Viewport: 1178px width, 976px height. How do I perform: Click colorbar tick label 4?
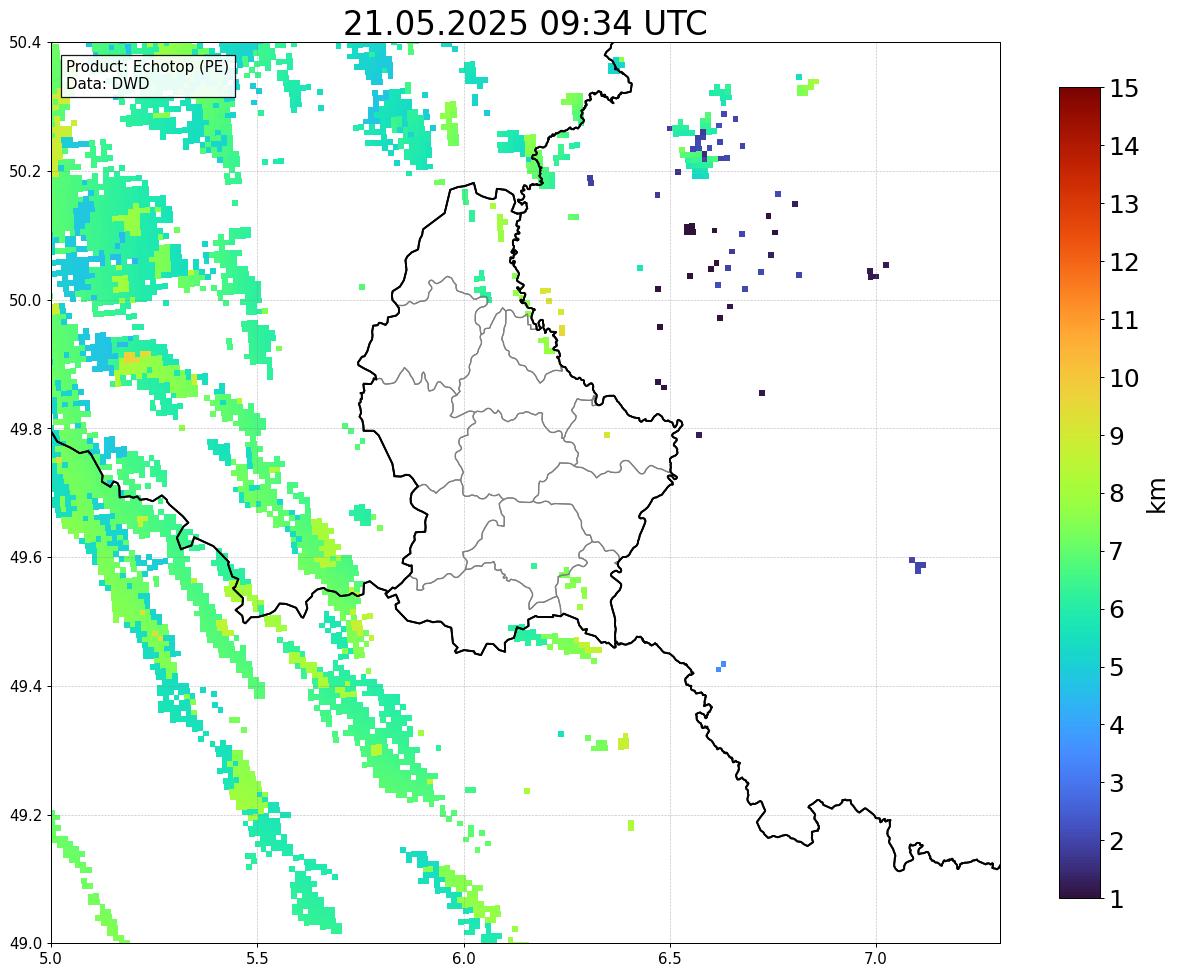point(1117,725)
